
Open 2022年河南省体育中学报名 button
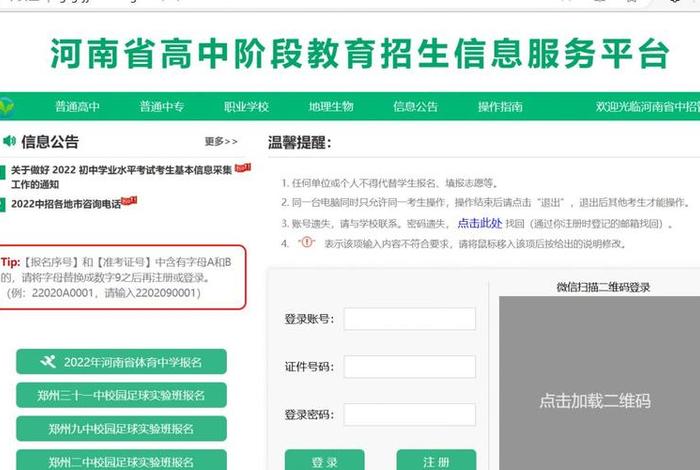[121, 362]
